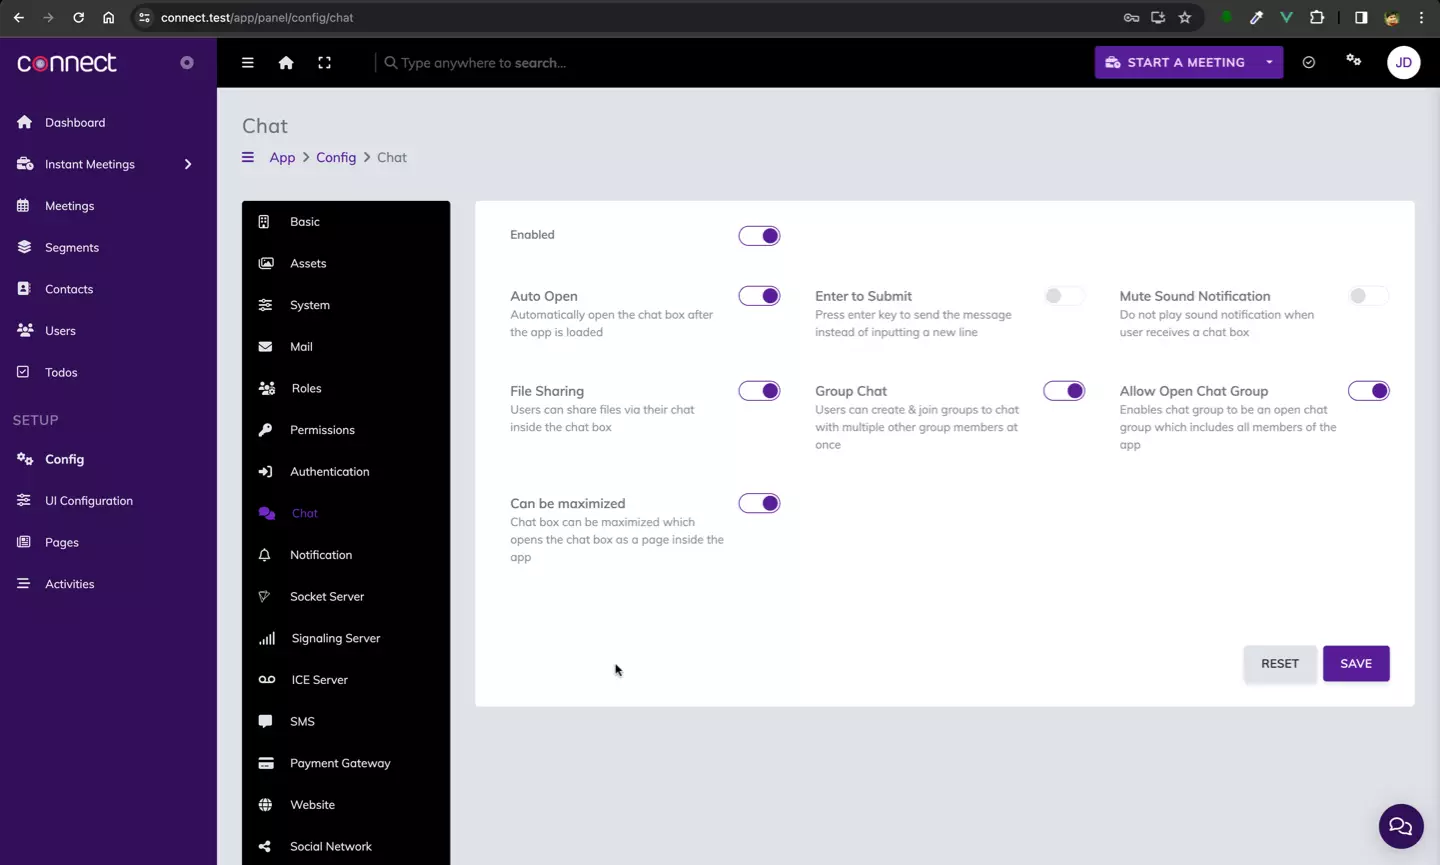Open settings gears icon in top bar
The image size is (1440, 865).
[x=1354, y=61]
